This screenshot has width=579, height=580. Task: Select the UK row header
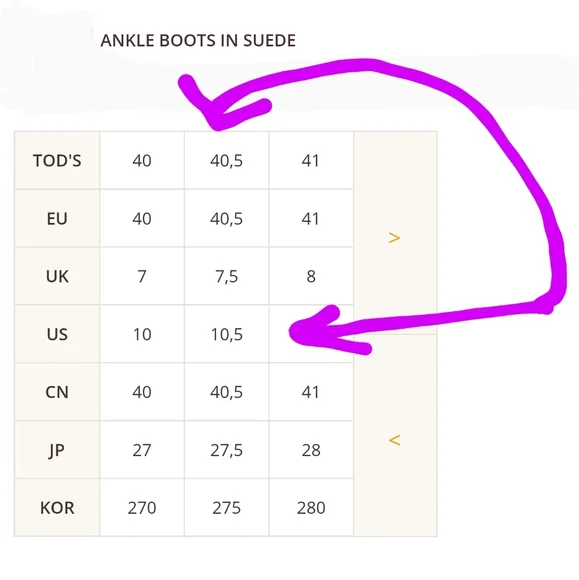coord(57,276)
